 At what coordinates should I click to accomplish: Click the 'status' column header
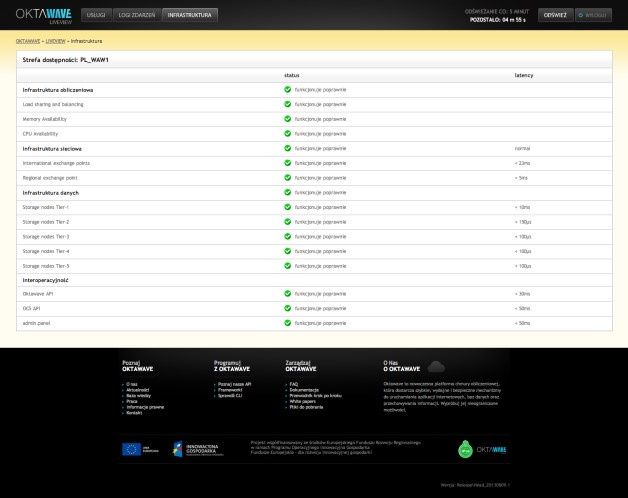click(x=292, y=75)
